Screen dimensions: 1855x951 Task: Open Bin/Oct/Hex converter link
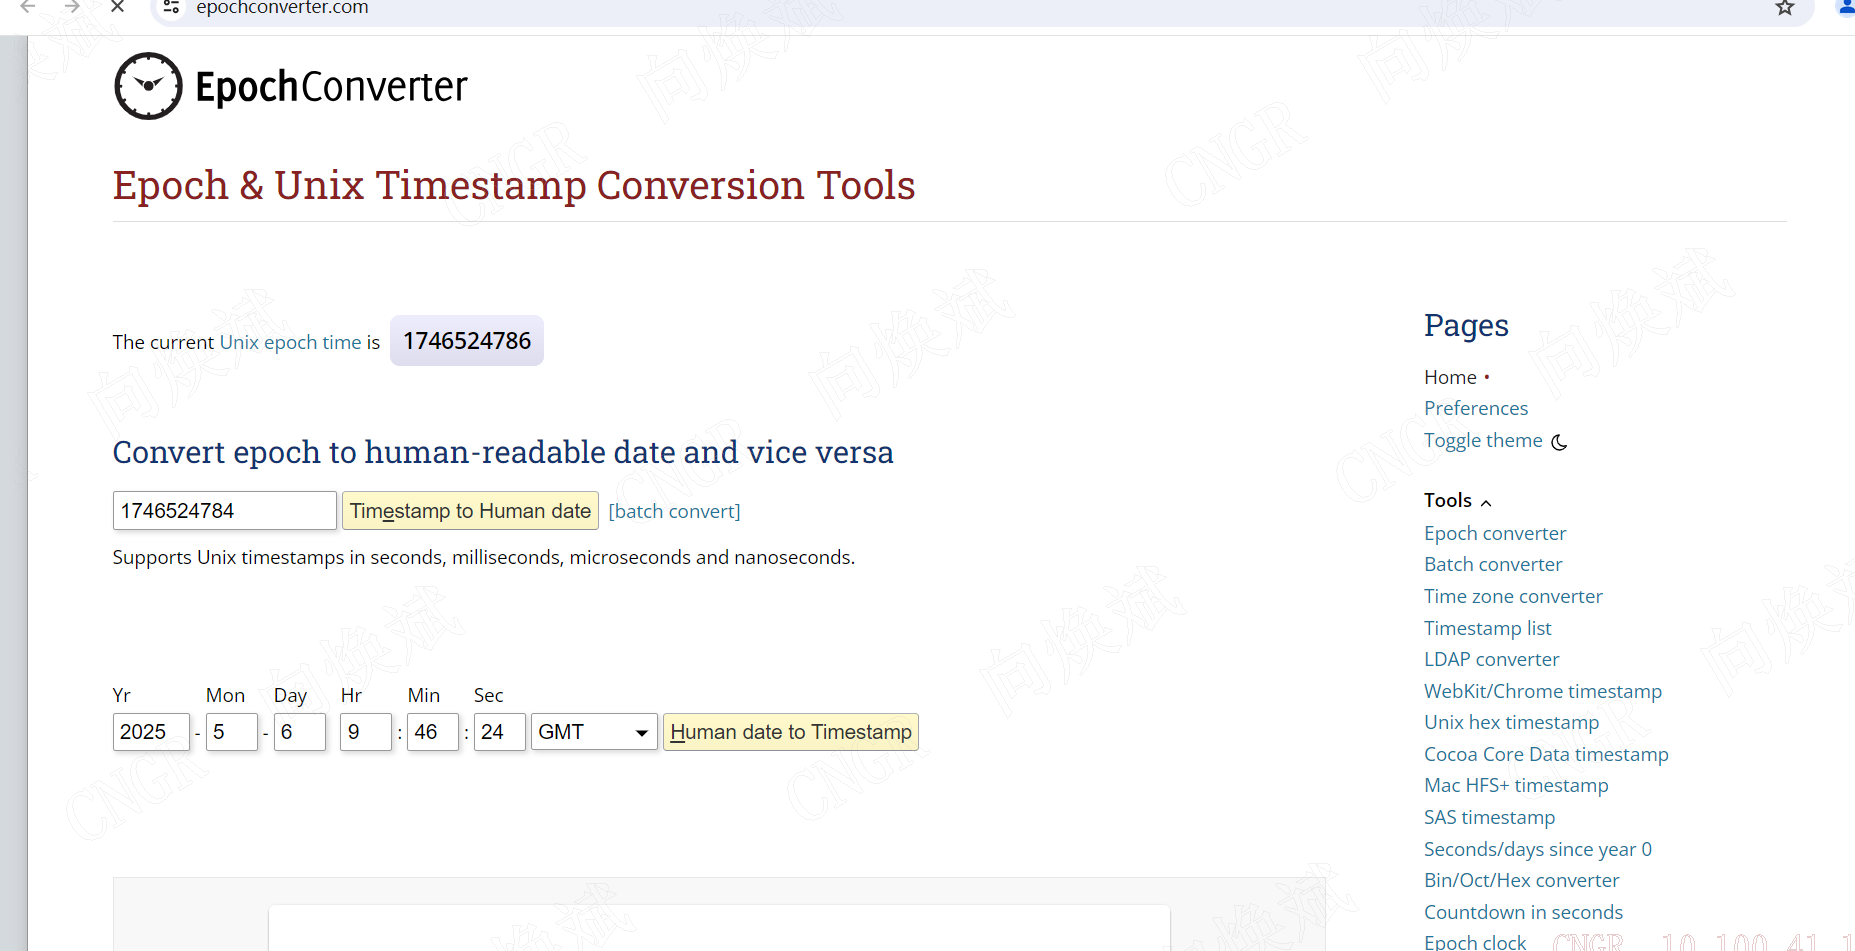[1522, 880]
